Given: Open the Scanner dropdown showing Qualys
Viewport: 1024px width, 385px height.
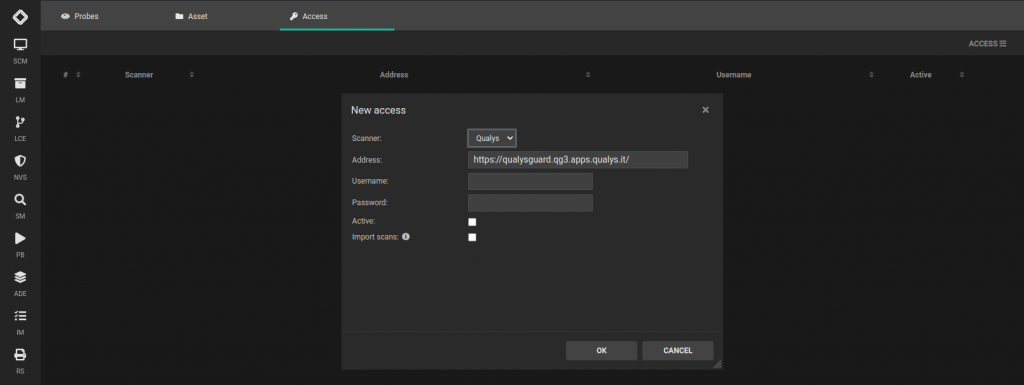Looking at the screenshot, I should click(492, 138).
